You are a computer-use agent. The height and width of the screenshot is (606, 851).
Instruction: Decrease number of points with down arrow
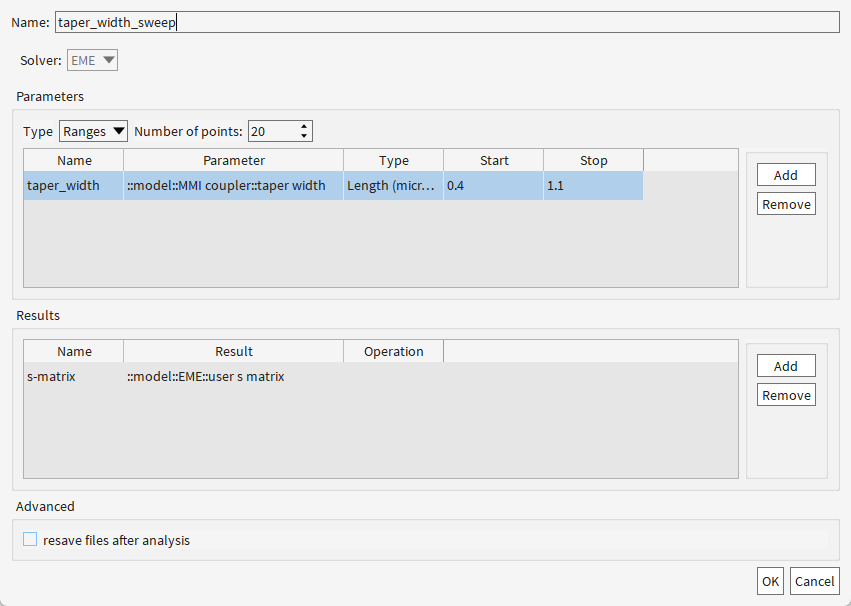304,136
